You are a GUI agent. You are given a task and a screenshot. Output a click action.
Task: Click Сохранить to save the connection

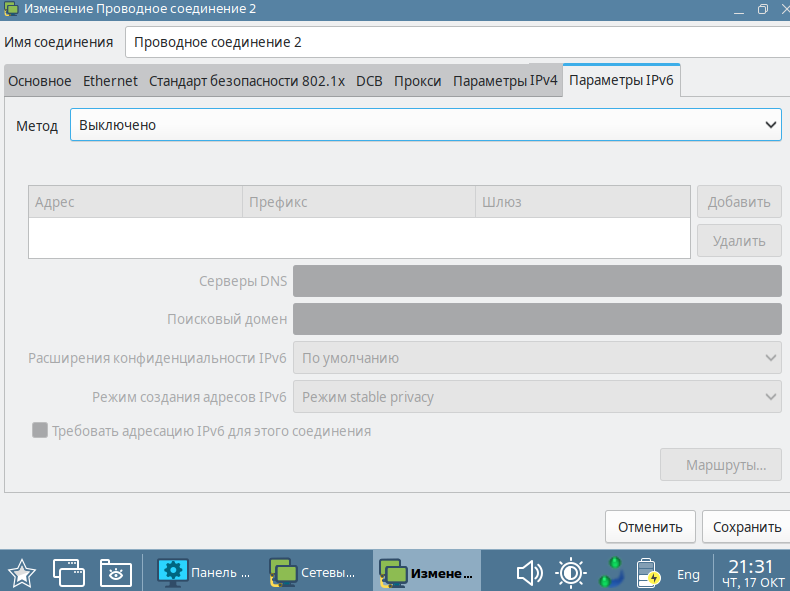[x=747, y=527]
